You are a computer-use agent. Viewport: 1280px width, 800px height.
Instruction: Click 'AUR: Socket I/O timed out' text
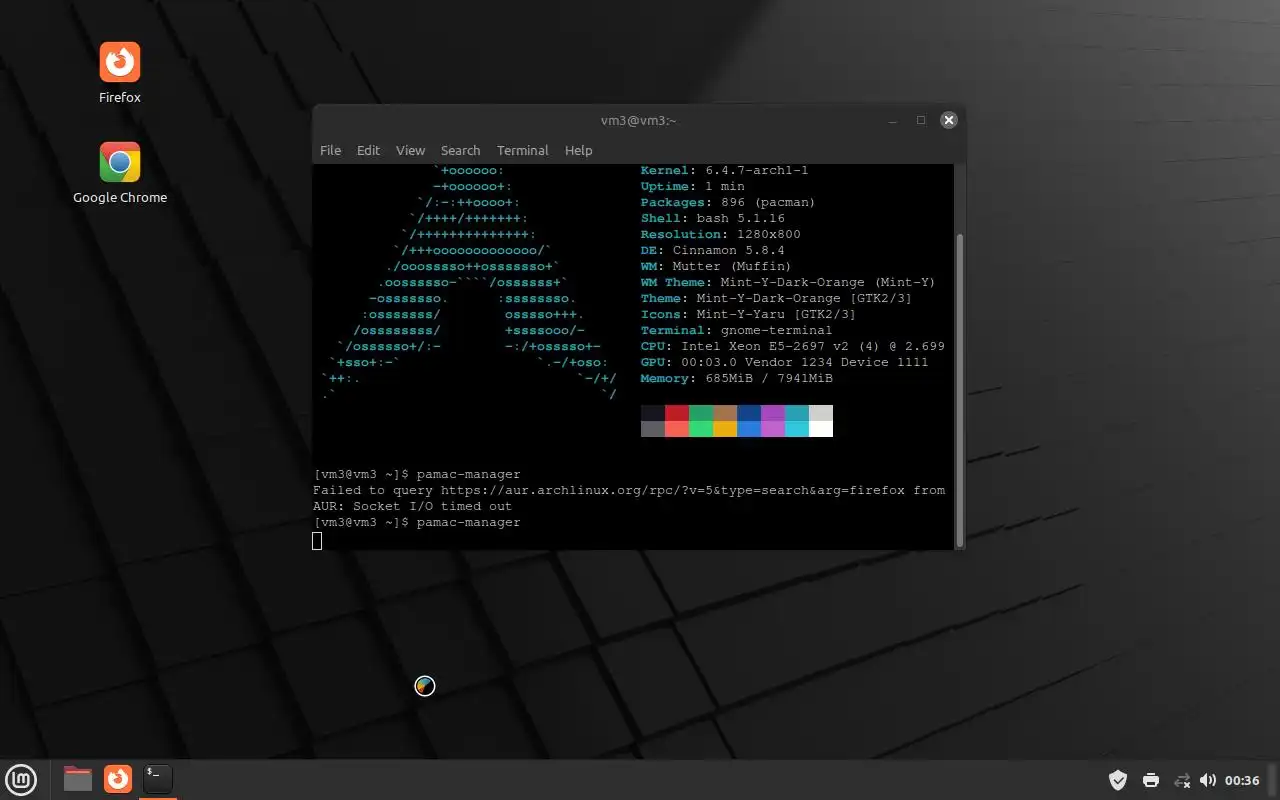[412, 506]
